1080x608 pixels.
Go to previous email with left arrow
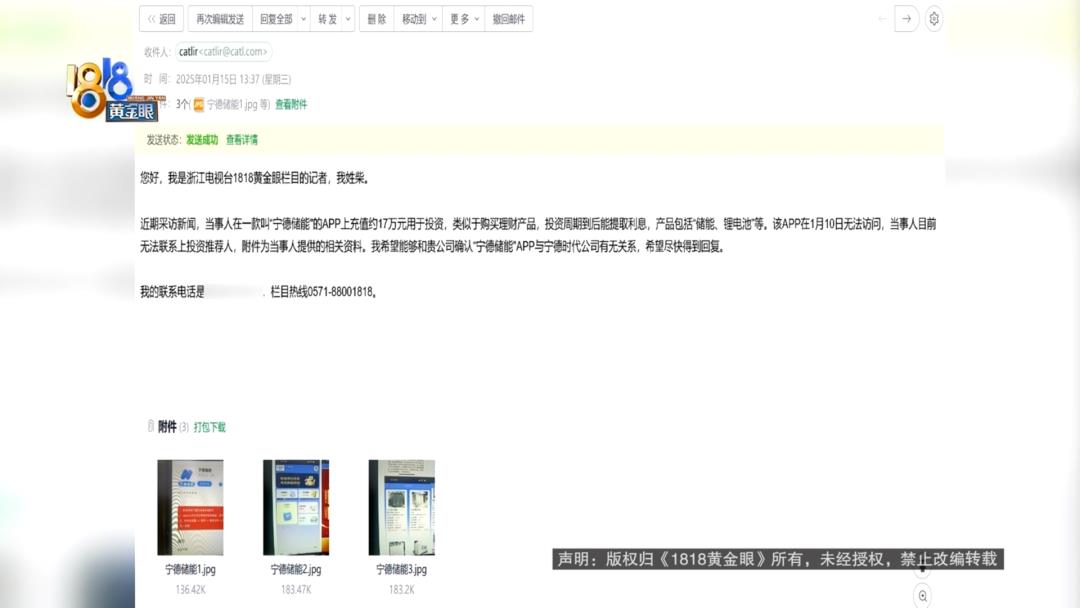[x=882, y=19]
